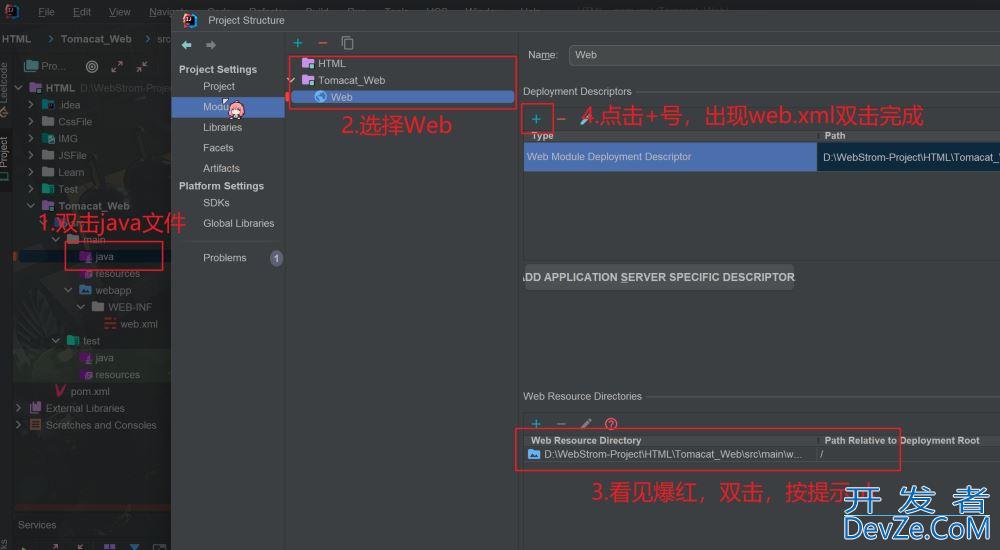The width and height of the screenshot is (1000, 550).
Task: Collapse the Tomacat_Web folder in the project tree
Action: [31, 205]
